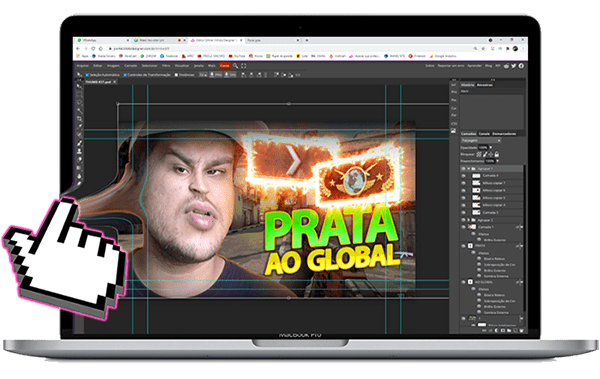Screen dimensions: 600x379
Task: Switch to Canais tab
Action: [484, 134]
